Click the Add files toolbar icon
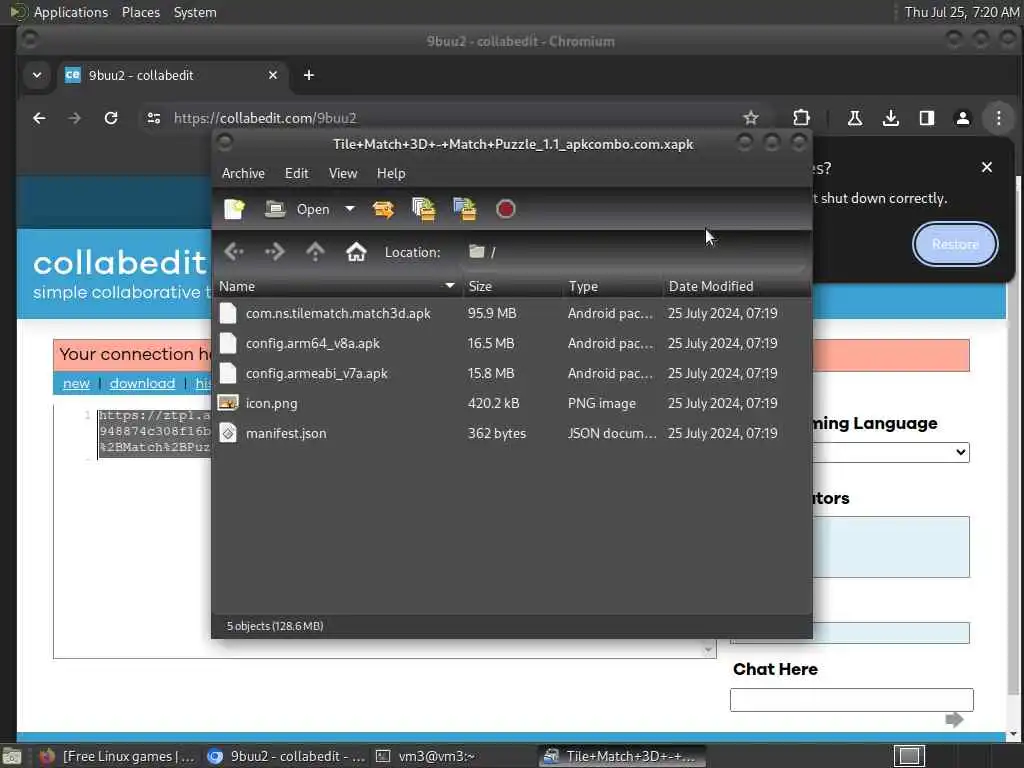 pos(424,209)
